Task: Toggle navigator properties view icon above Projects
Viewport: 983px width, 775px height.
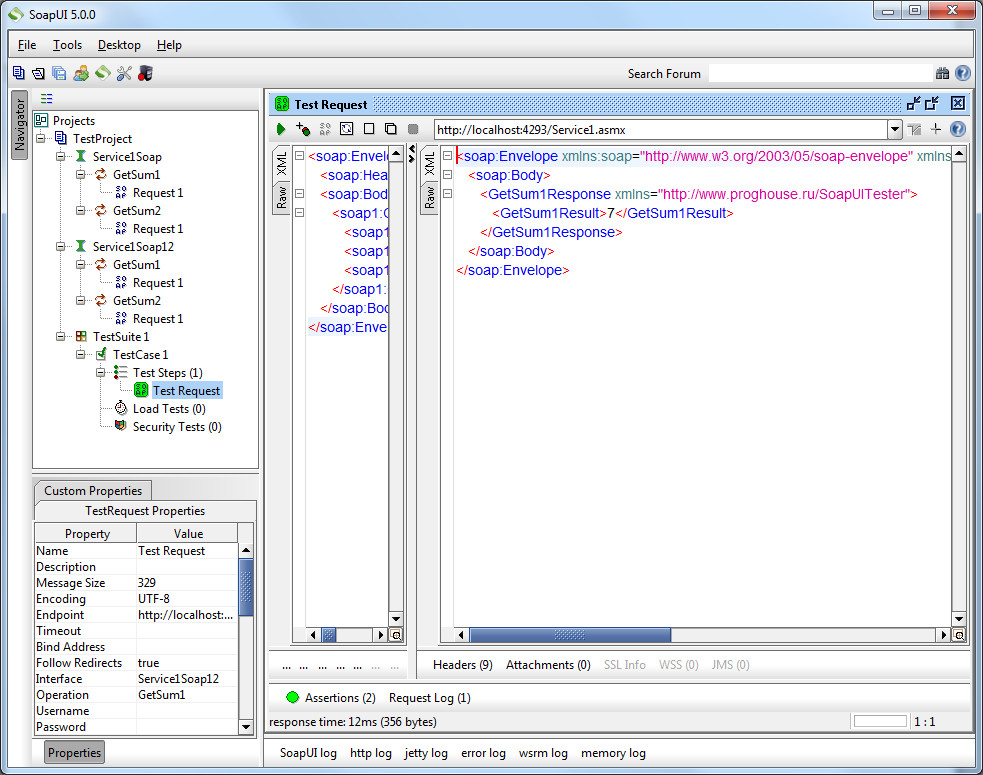Action: [46, 98]
